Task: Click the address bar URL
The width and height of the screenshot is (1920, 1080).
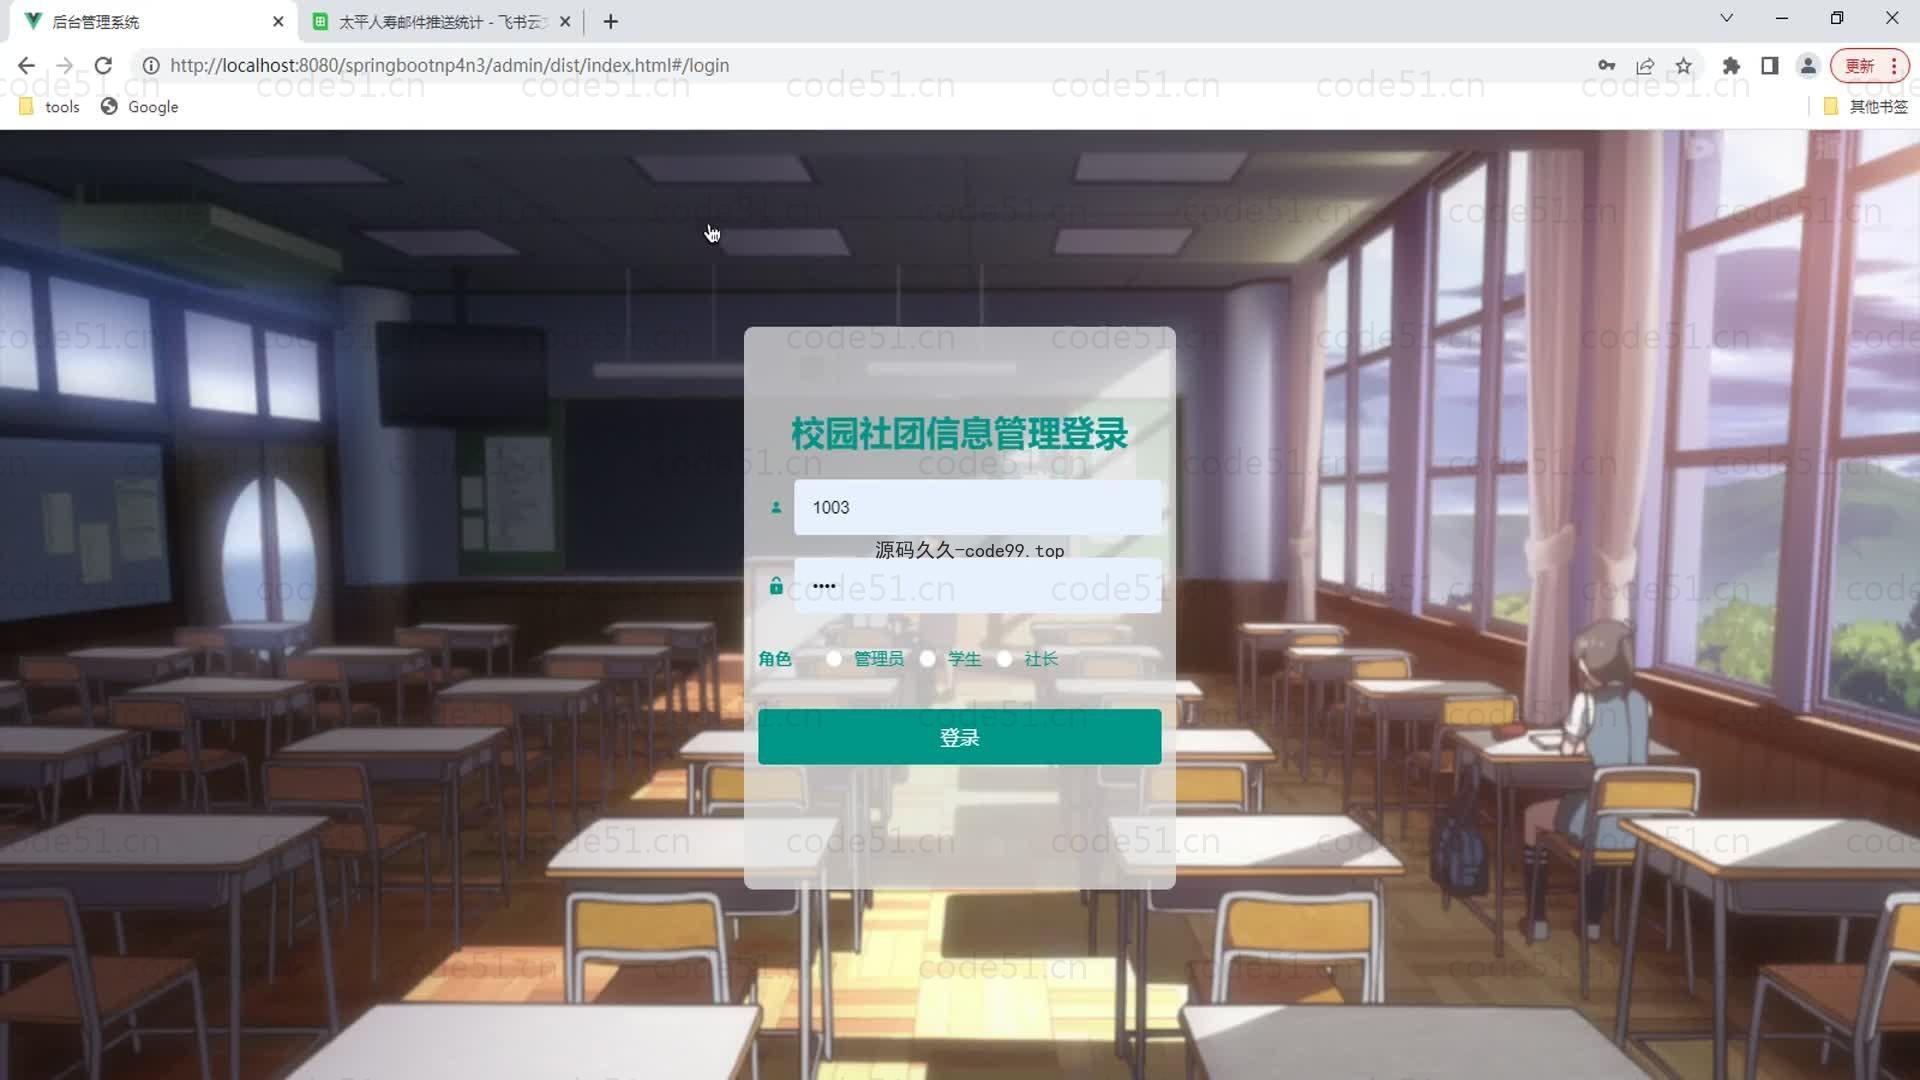Action: point(449,66)
